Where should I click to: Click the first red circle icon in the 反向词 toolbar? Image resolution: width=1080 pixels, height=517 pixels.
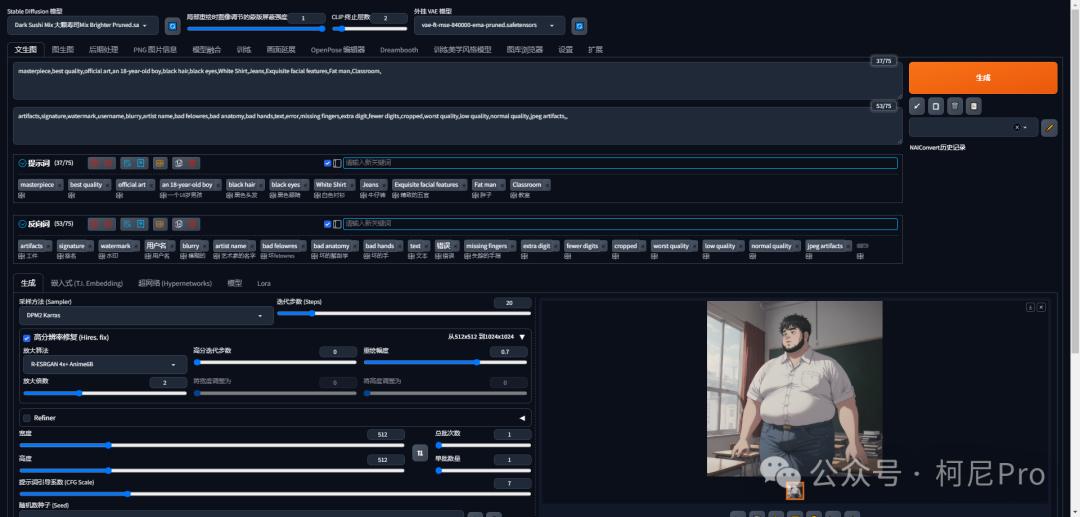(94, 224)
